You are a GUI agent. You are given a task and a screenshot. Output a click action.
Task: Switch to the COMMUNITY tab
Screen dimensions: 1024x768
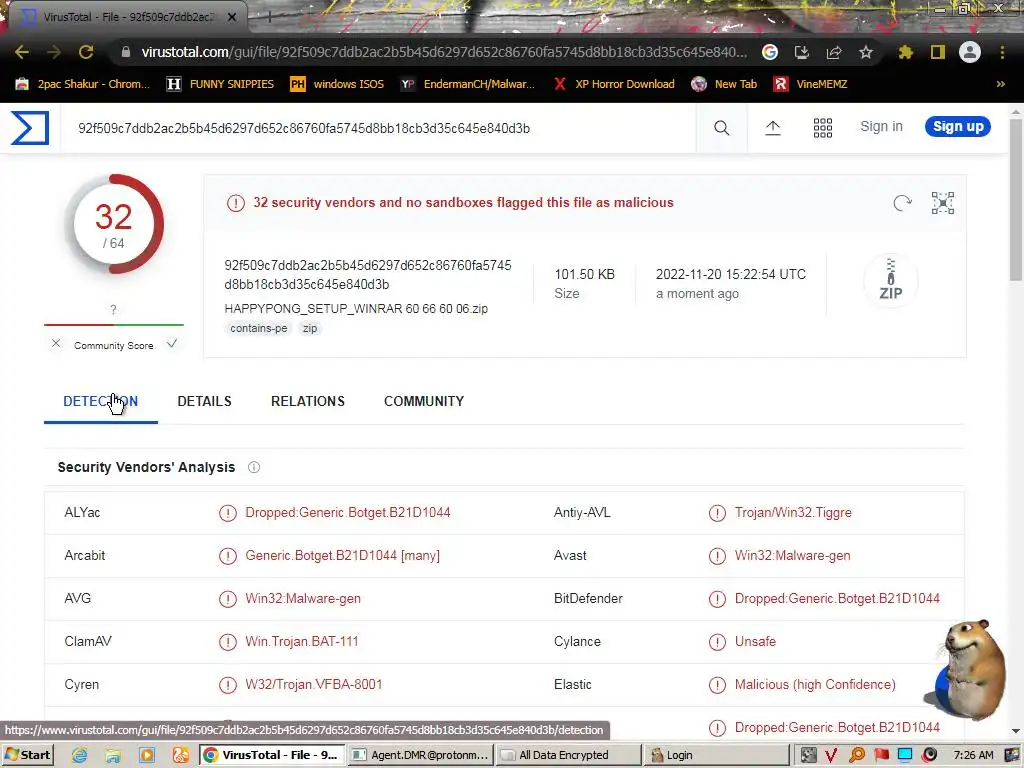(424, 402)
